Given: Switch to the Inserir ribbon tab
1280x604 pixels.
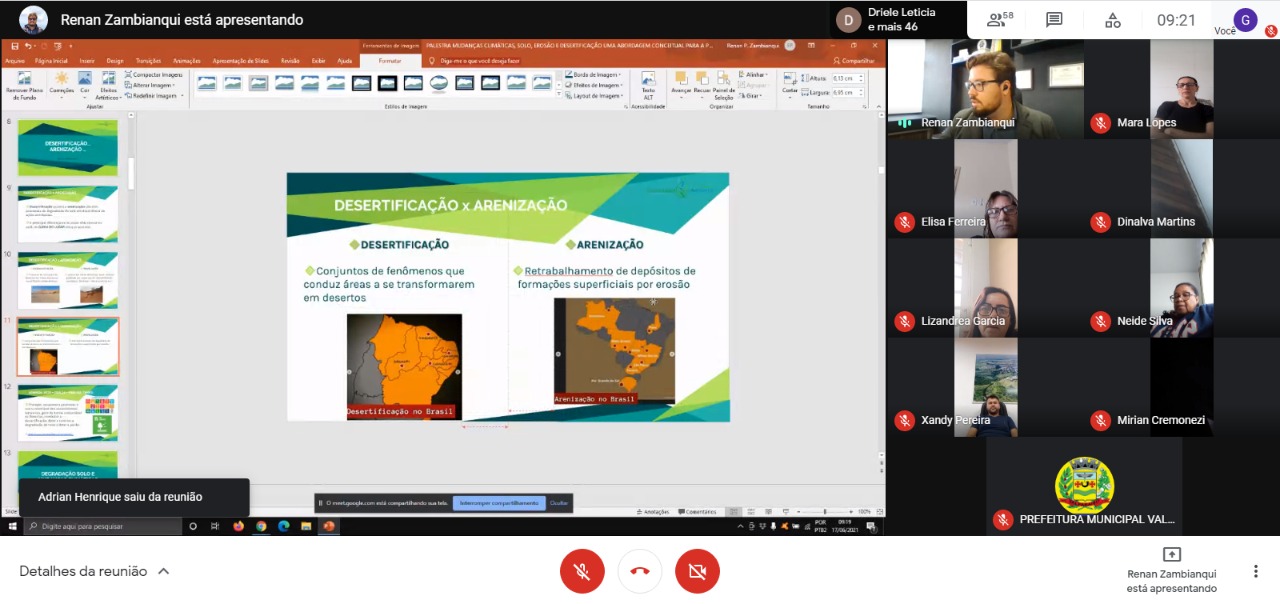Looking at the screenshot, I should click(x=87, y=60).
